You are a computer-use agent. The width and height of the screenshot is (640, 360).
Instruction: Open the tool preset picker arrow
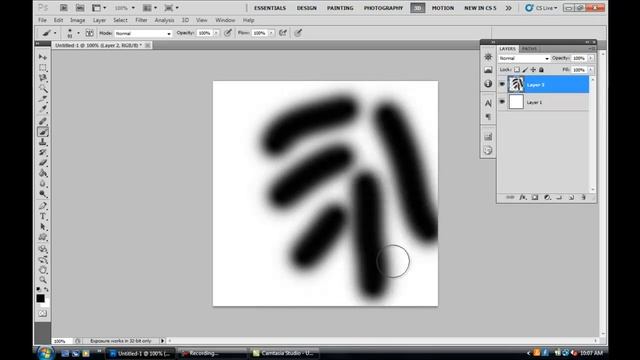point(55,33)
